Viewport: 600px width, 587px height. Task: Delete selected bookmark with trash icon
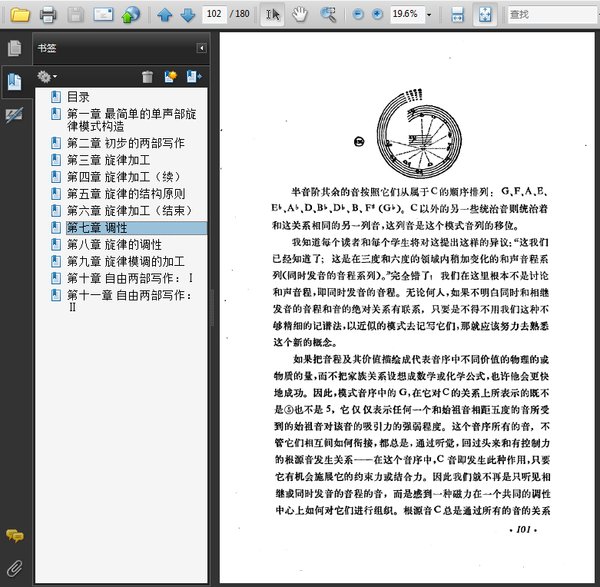(x=147, y=76)
